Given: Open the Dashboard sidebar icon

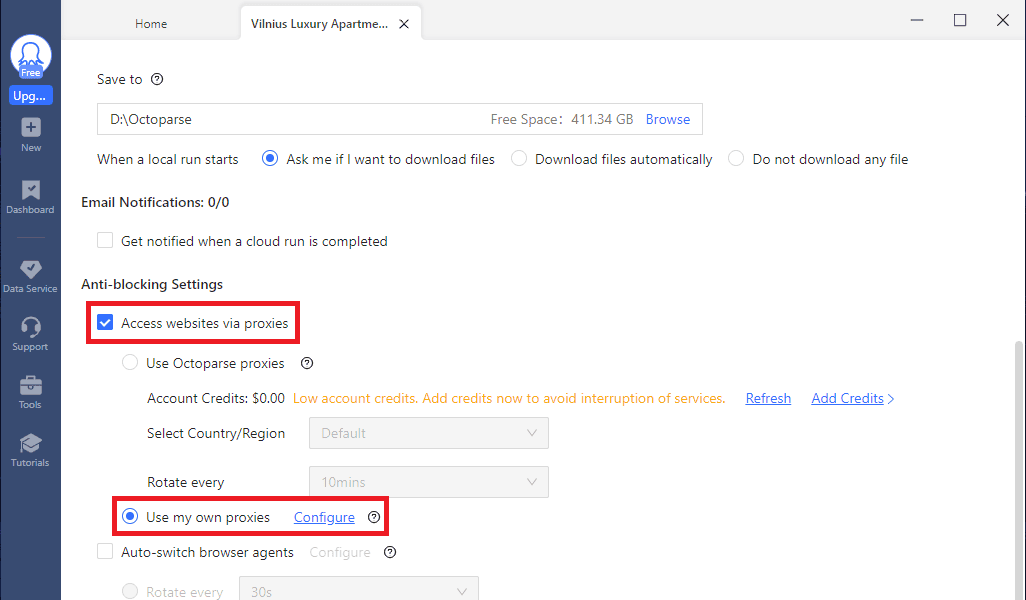Looking at the screenshot, I should (30, 190).
